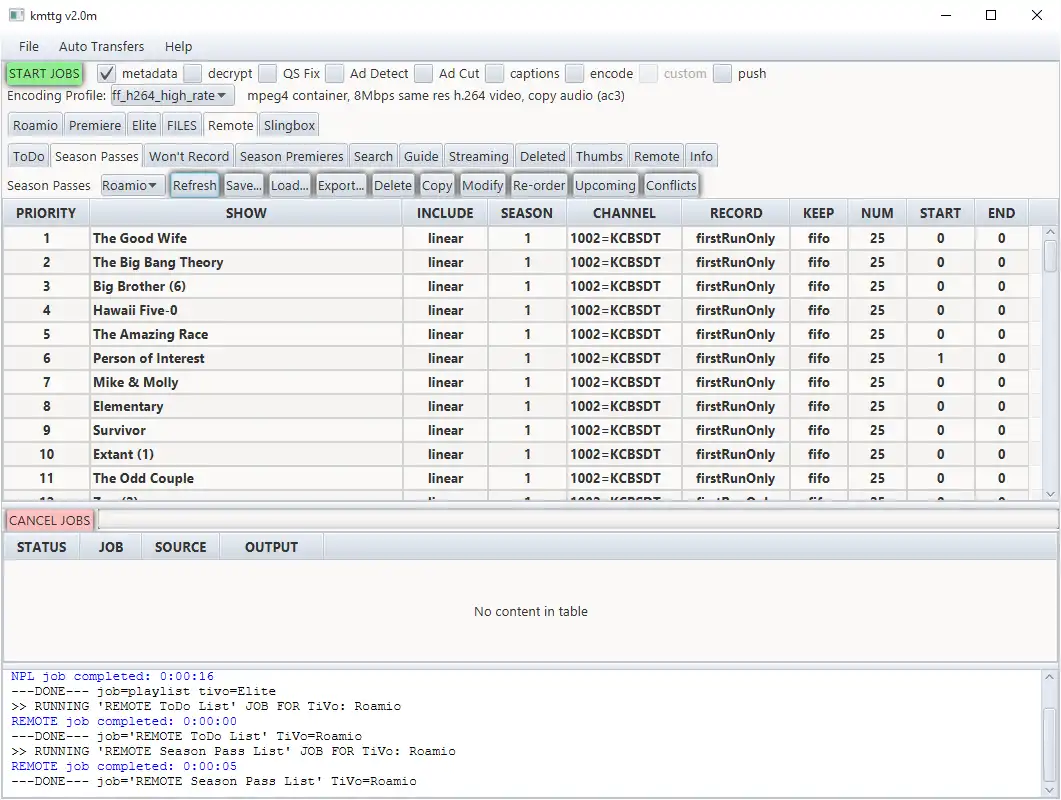This screenshot has width=1061, height=800.
Task: Click the kmttg app icon in title bar
Action: tap(16, 16)
